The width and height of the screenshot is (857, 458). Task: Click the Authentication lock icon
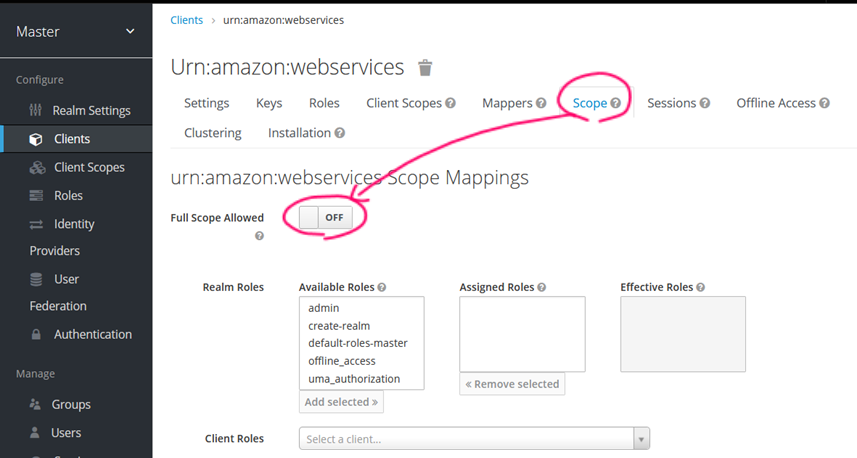click(x=36, y=334)
